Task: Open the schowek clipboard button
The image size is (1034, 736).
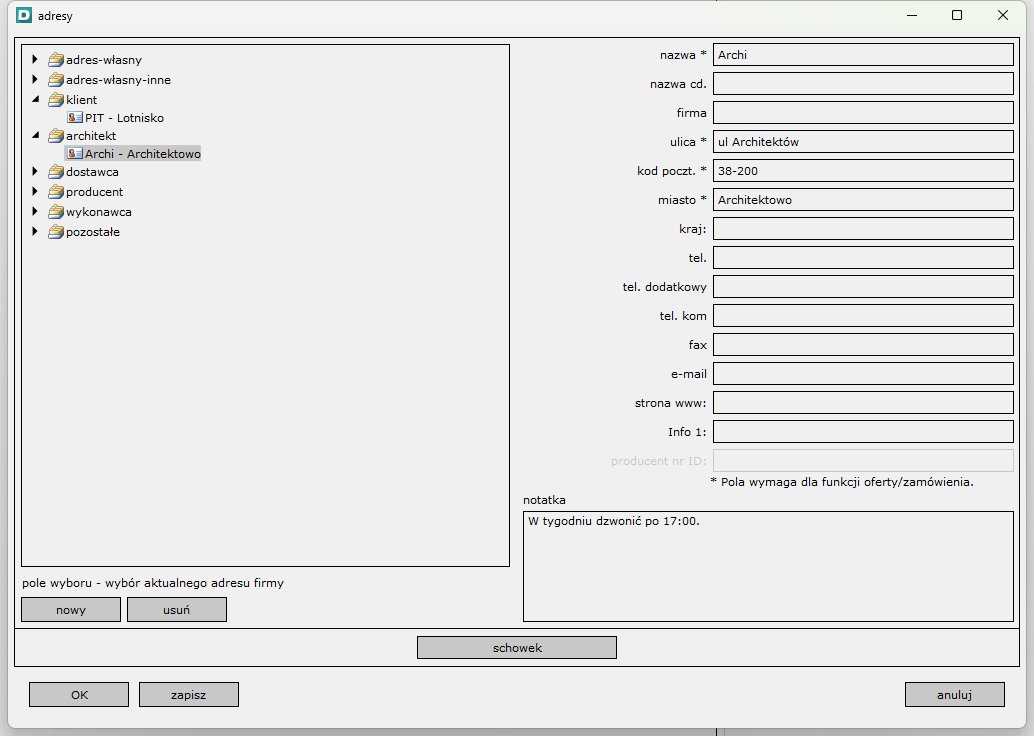Action: pos(517,648)
